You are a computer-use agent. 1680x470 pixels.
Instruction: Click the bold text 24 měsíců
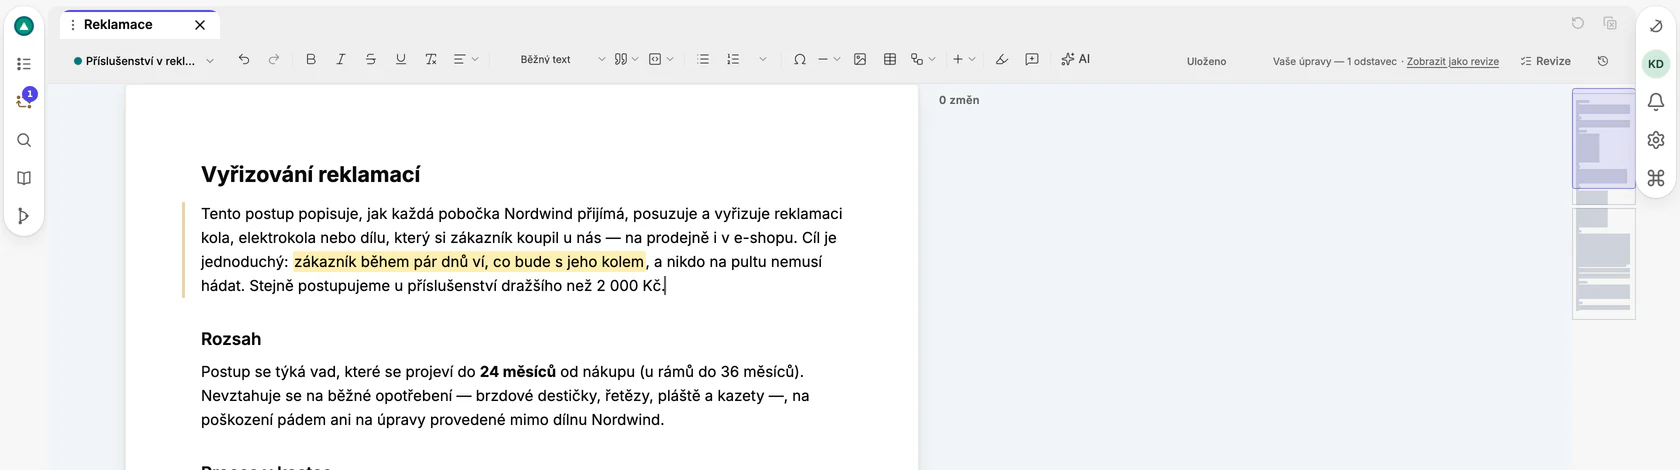(x=518, y=372)
